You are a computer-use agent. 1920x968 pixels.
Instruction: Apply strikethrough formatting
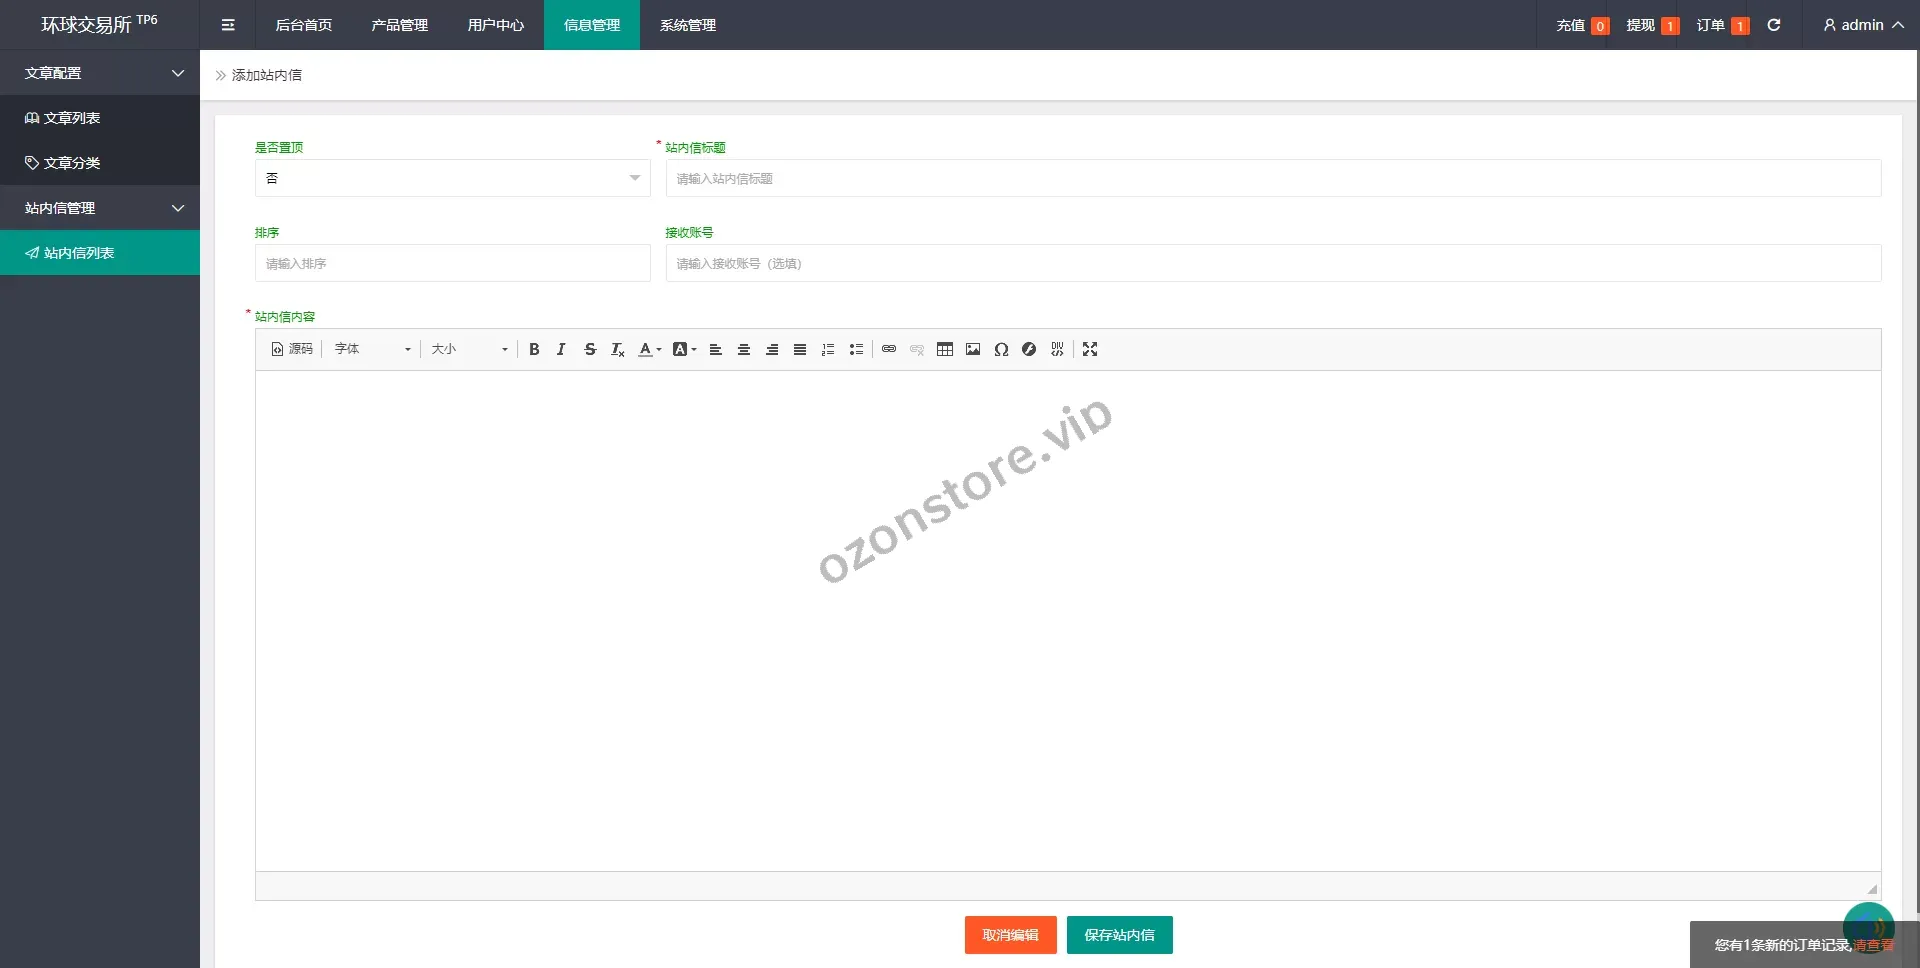[x=590, y=349]
